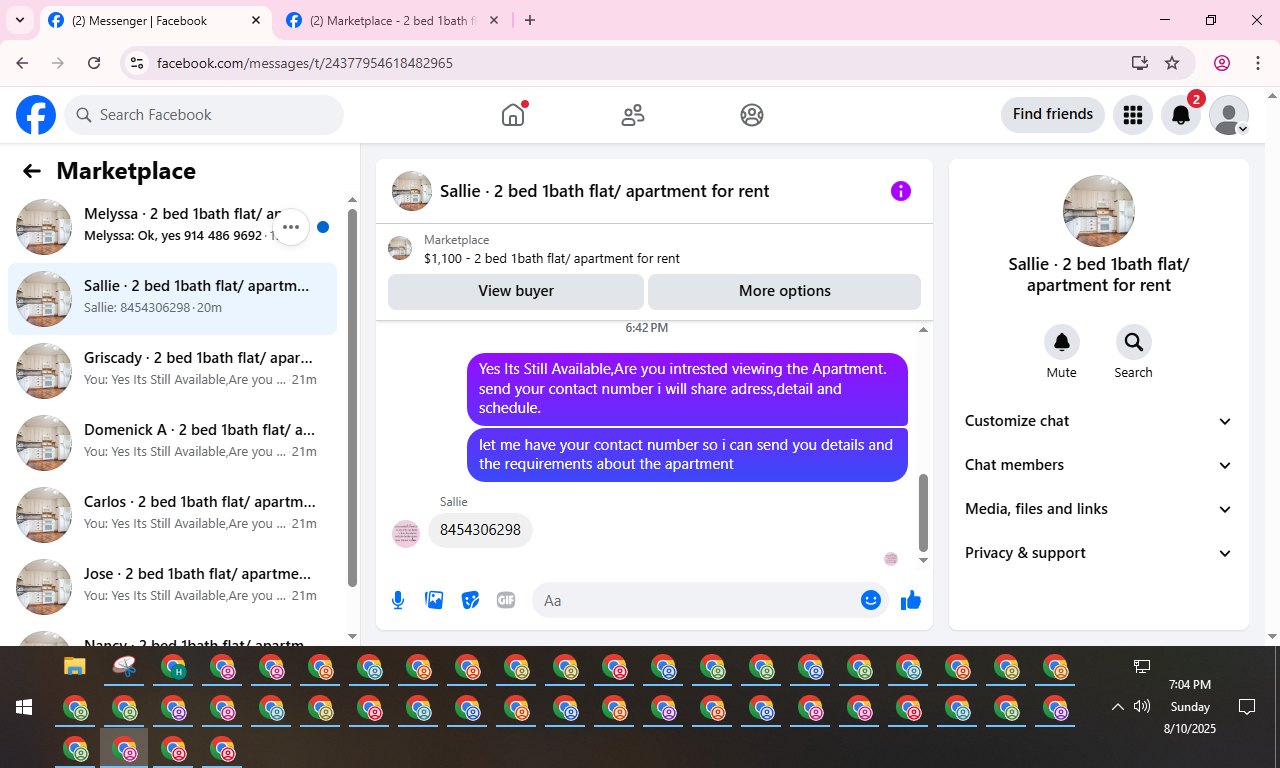Attach a photo with the image icon
Image resolution: width=1280 pixels, height=768 pixels.
tap(434, 600)
